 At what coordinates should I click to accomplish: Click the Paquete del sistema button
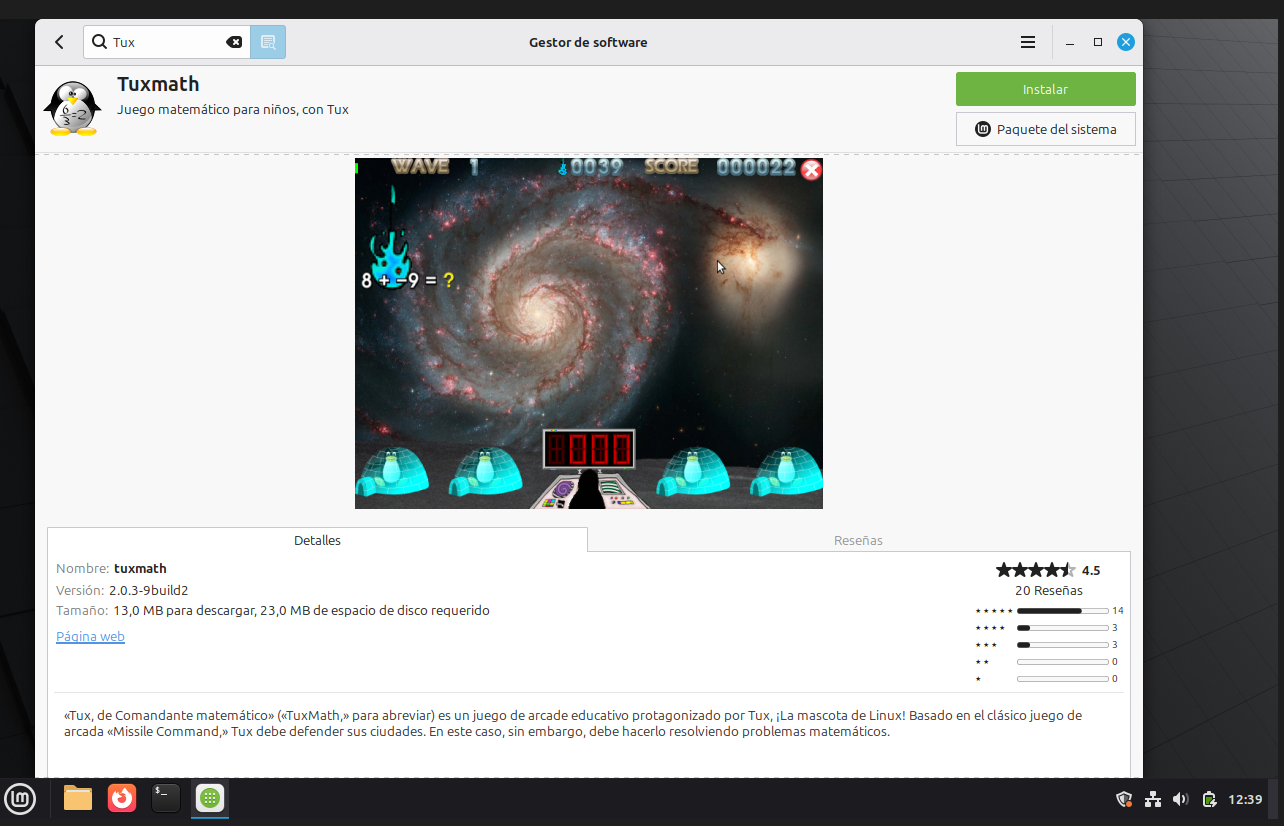pos(1045,129)
